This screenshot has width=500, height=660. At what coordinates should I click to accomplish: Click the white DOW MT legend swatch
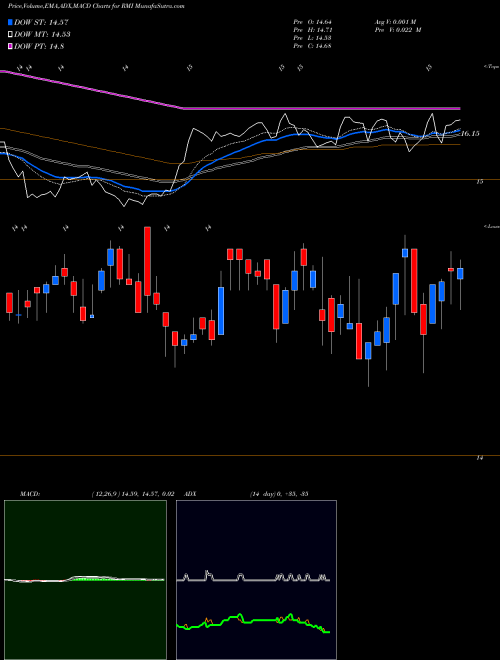[x=11, y=35]
